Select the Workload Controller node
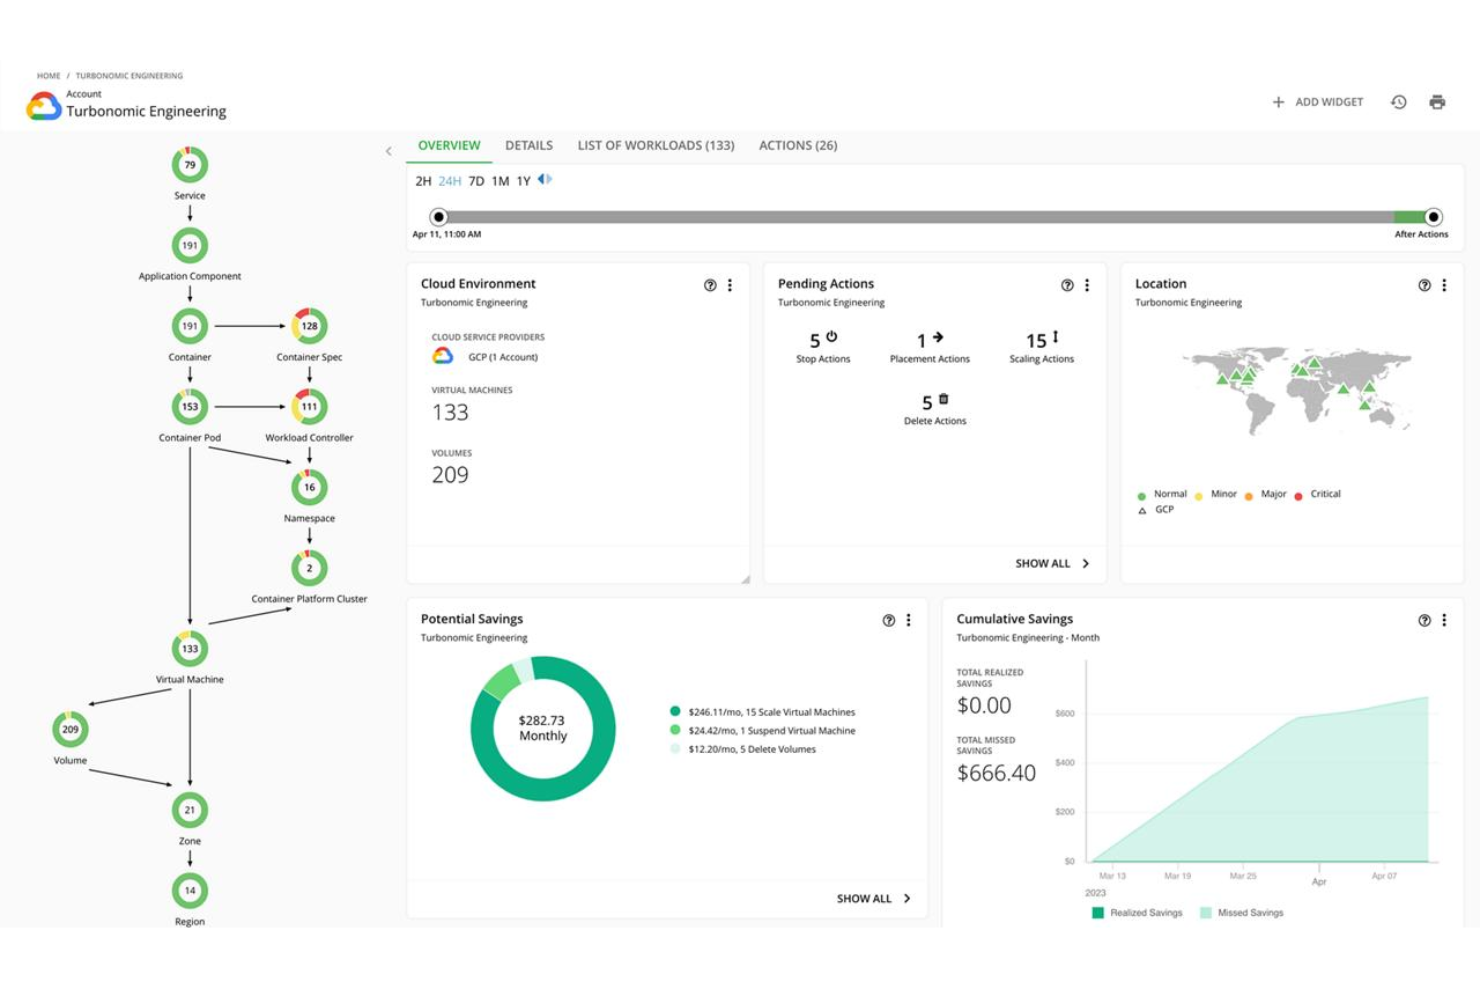The height and width of the screenshot is (987, 1480). pyautogui.click(x=309, y=407)
